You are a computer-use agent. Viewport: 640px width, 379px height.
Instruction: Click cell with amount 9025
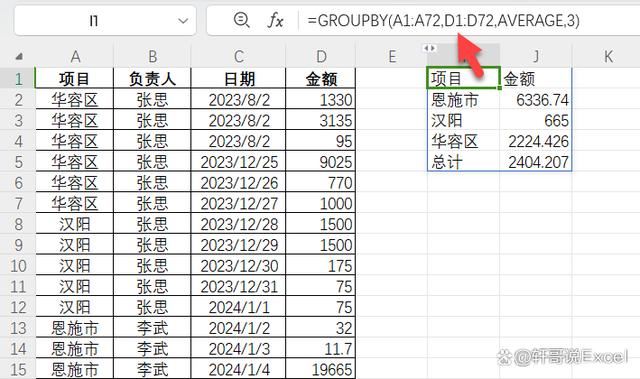(321, 162)
